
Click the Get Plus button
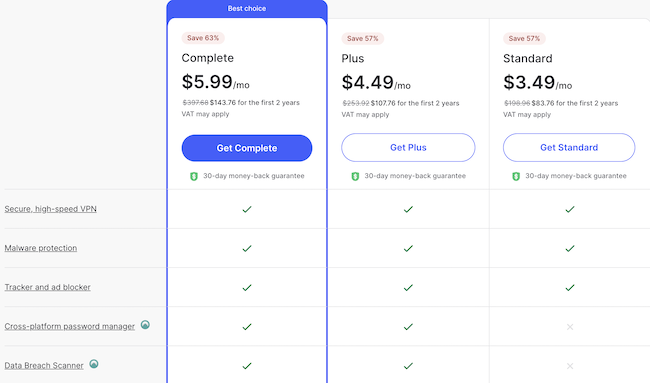(x=408, y=148)
